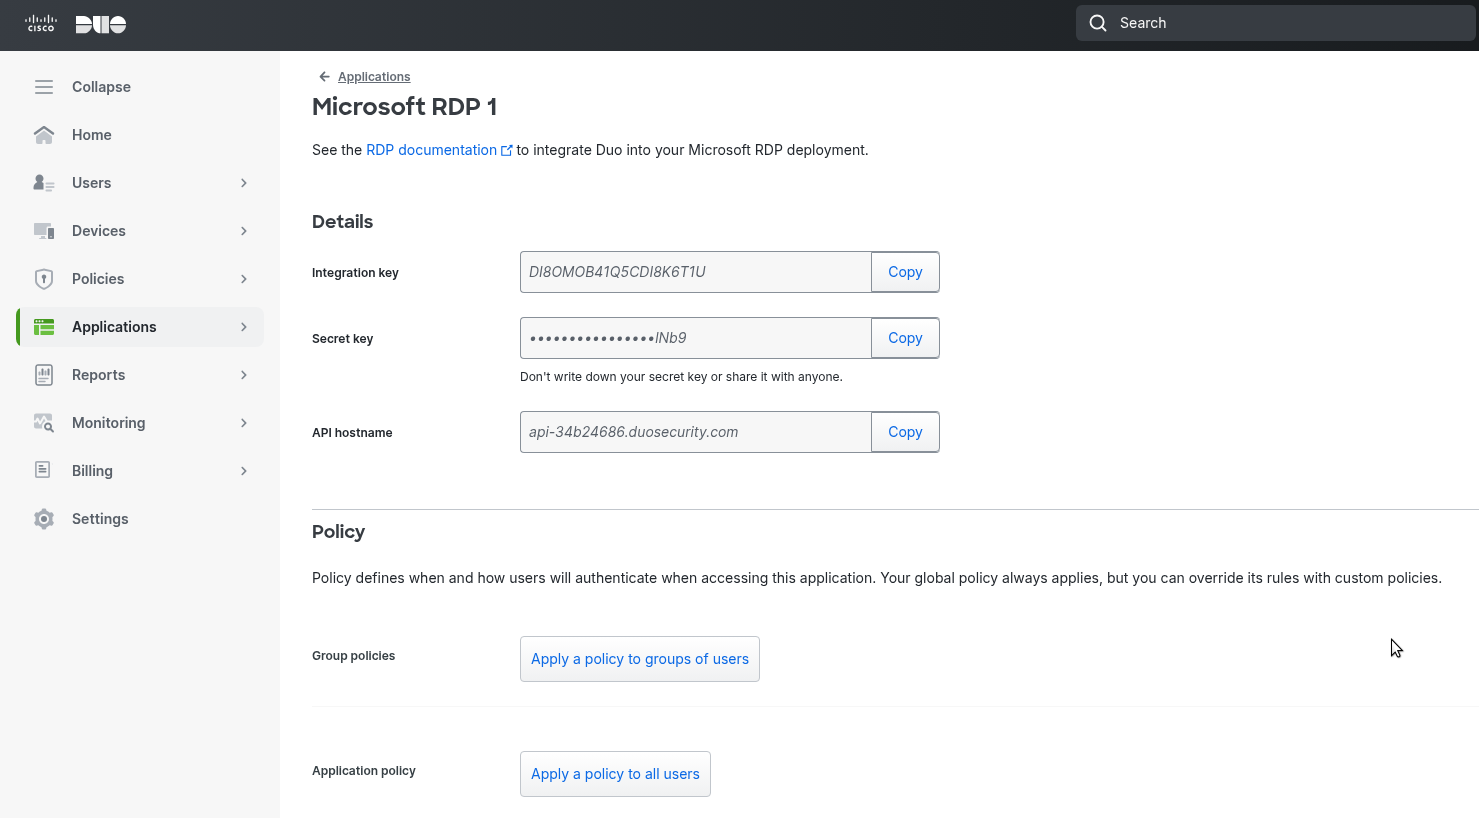Click the Monitoring sidebar icon
1479x818 pixels.
[x=44, y=423]
